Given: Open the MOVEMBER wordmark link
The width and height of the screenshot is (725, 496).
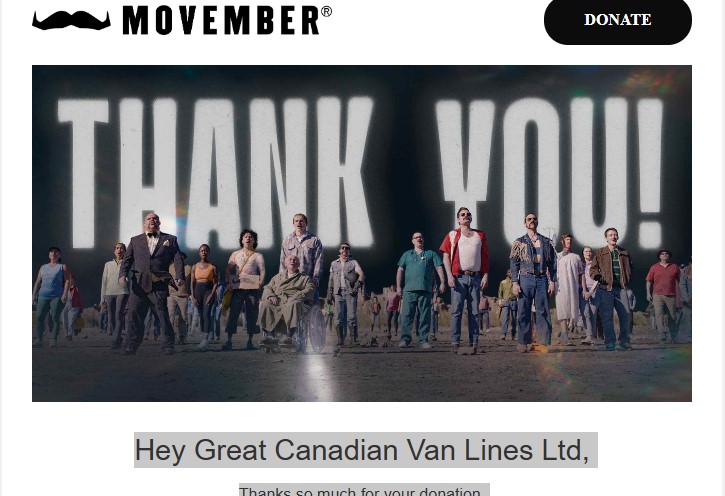Looking at the screenshot, I should 221,20.
